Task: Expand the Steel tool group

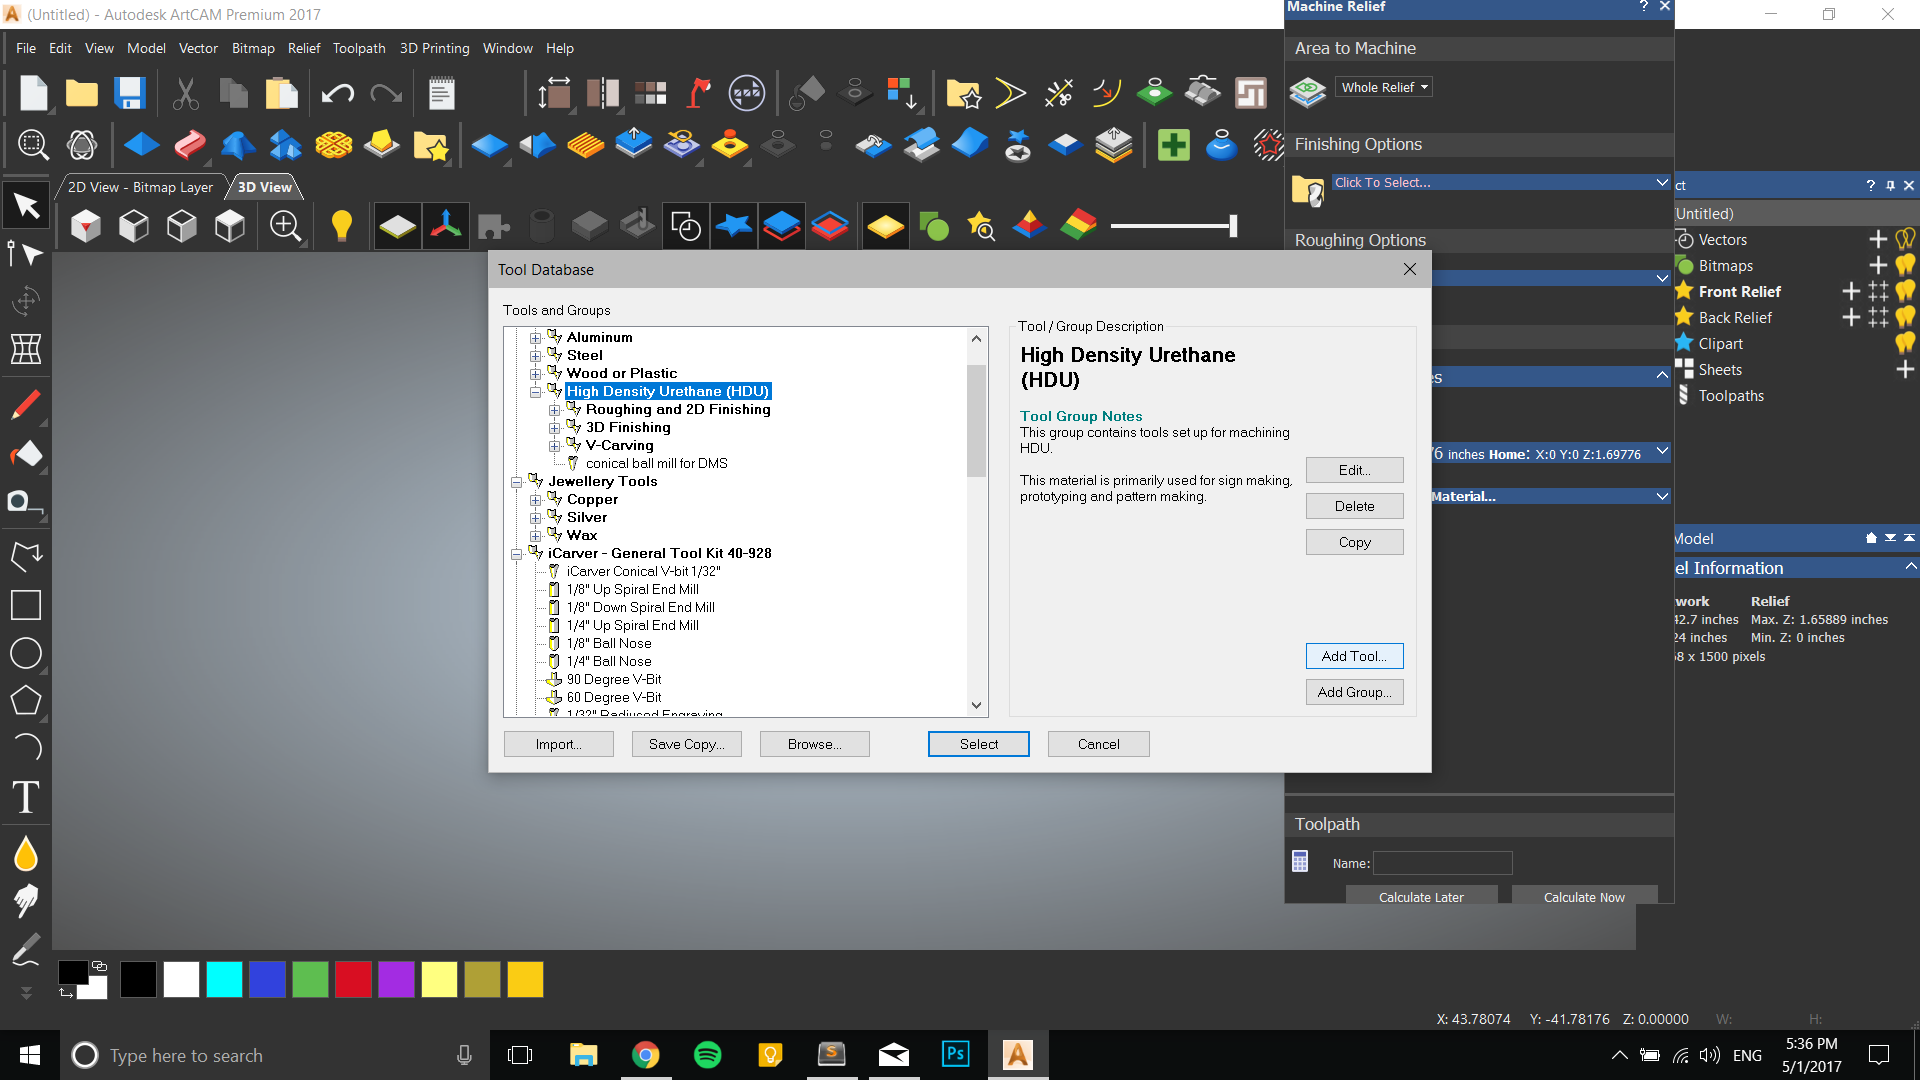Action: 536,356
